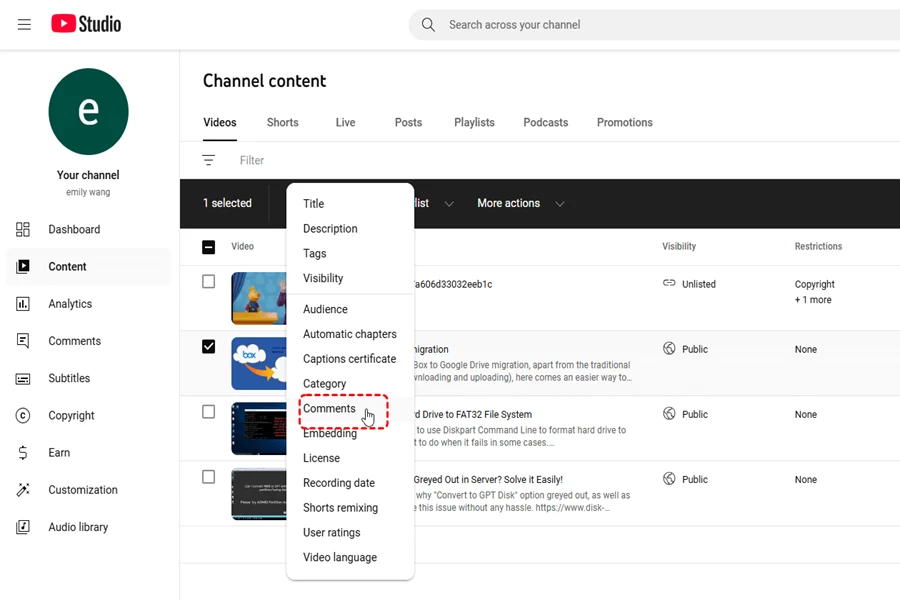900x600 pixels.
Task: Toggle the select-all videos checkbox in header
Action: (x=208, y=247)
